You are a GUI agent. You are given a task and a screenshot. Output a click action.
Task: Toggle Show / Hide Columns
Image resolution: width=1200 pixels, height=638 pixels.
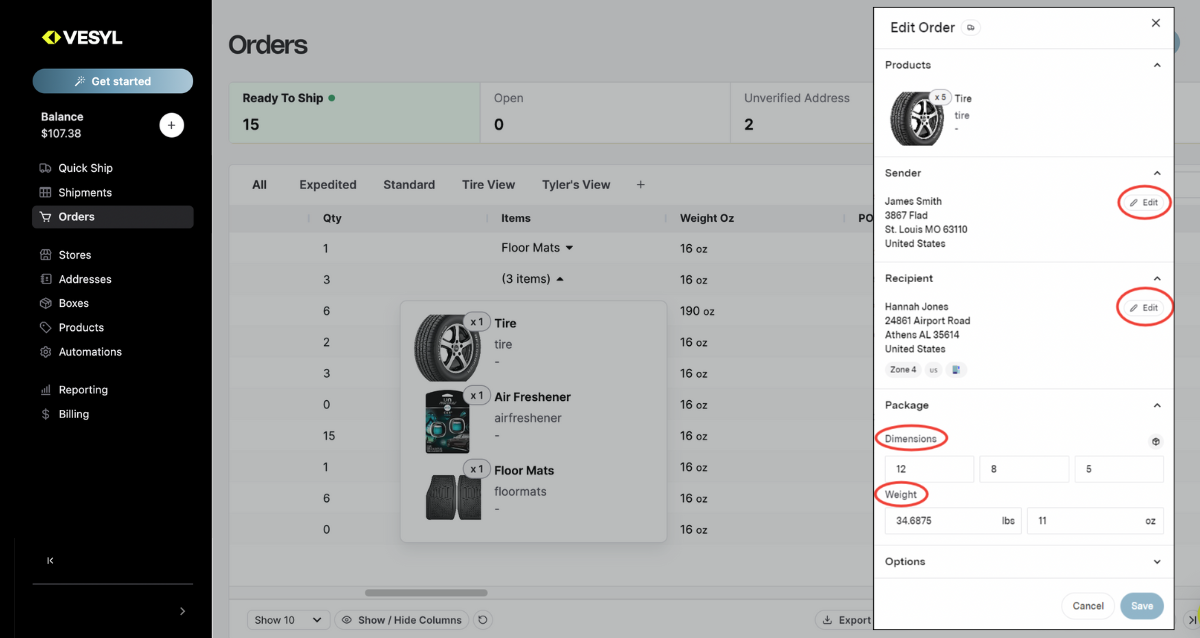click(402, 620)
